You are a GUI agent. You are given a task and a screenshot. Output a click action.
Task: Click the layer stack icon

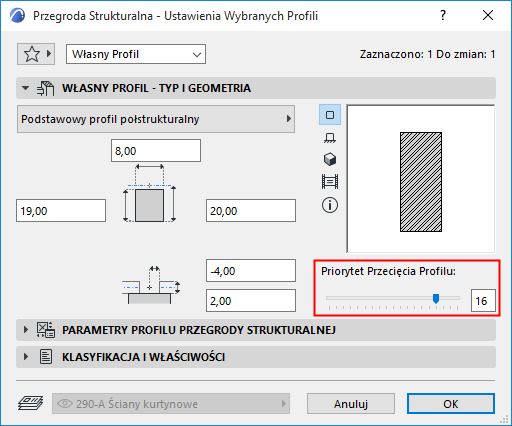pos(30,403)
